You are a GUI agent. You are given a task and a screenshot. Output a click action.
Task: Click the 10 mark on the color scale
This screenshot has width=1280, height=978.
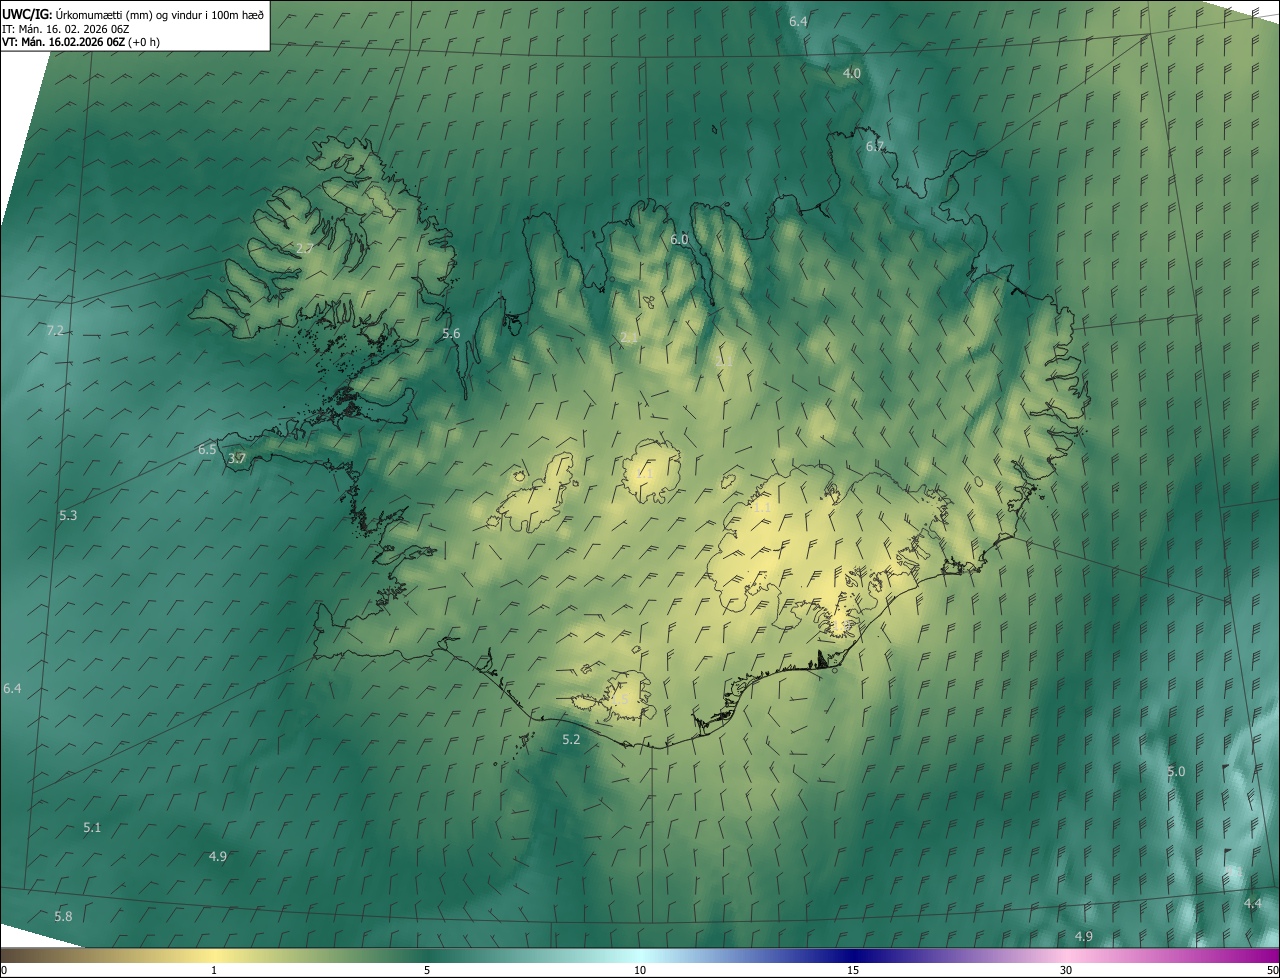point(640,970)
